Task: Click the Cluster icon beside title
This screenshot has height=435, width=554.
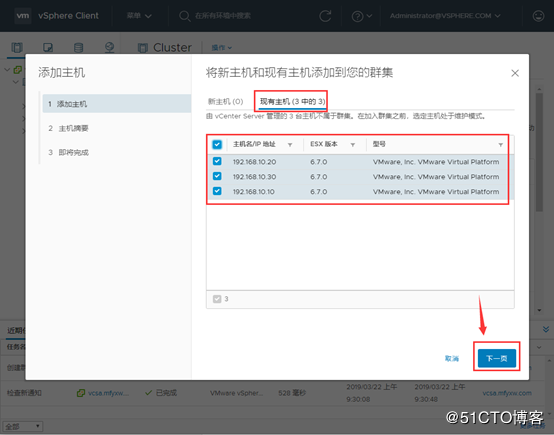Action: pyautogui.click(x=143, y=48)
